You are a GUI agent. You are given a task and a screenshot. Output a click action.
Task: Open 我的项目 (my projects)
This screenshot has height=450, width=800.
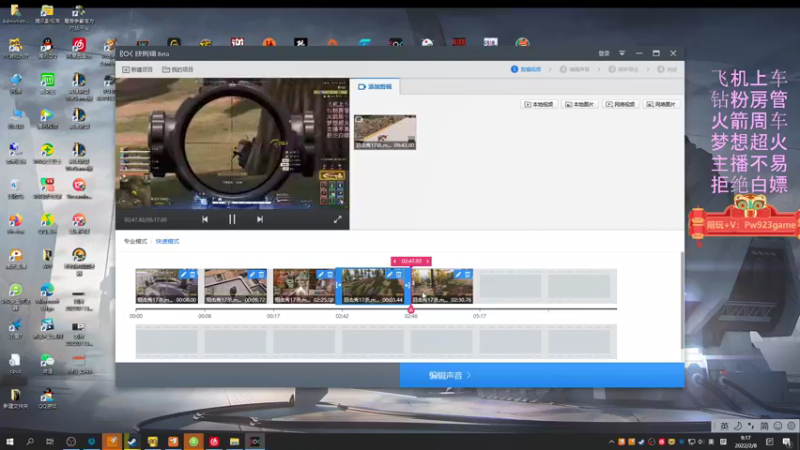click(x=178, y=69)
